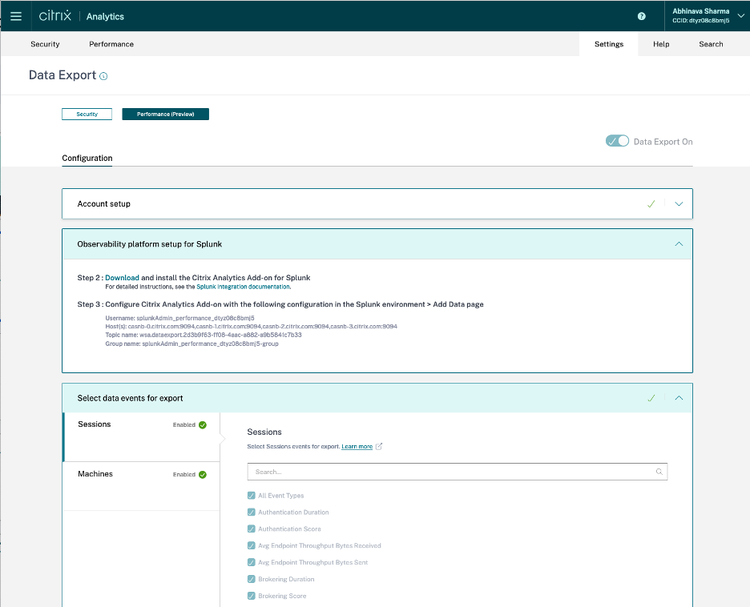Screen dimensions: 750x607
Task: Click the Step 3 configuration instruction text
Action: (294, 304)
